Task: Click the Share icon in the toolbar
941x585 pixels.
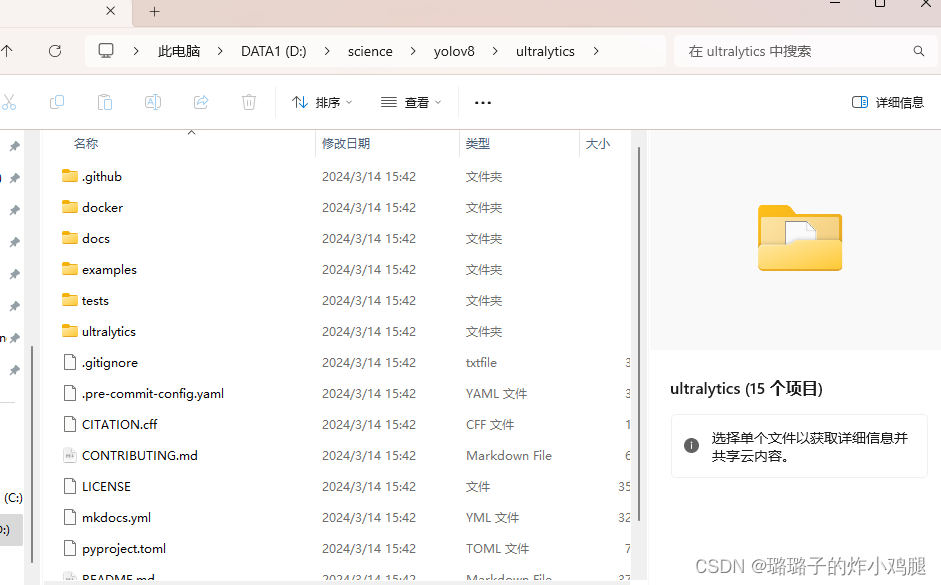Action: pyautogui.click(x=200, y=102)
